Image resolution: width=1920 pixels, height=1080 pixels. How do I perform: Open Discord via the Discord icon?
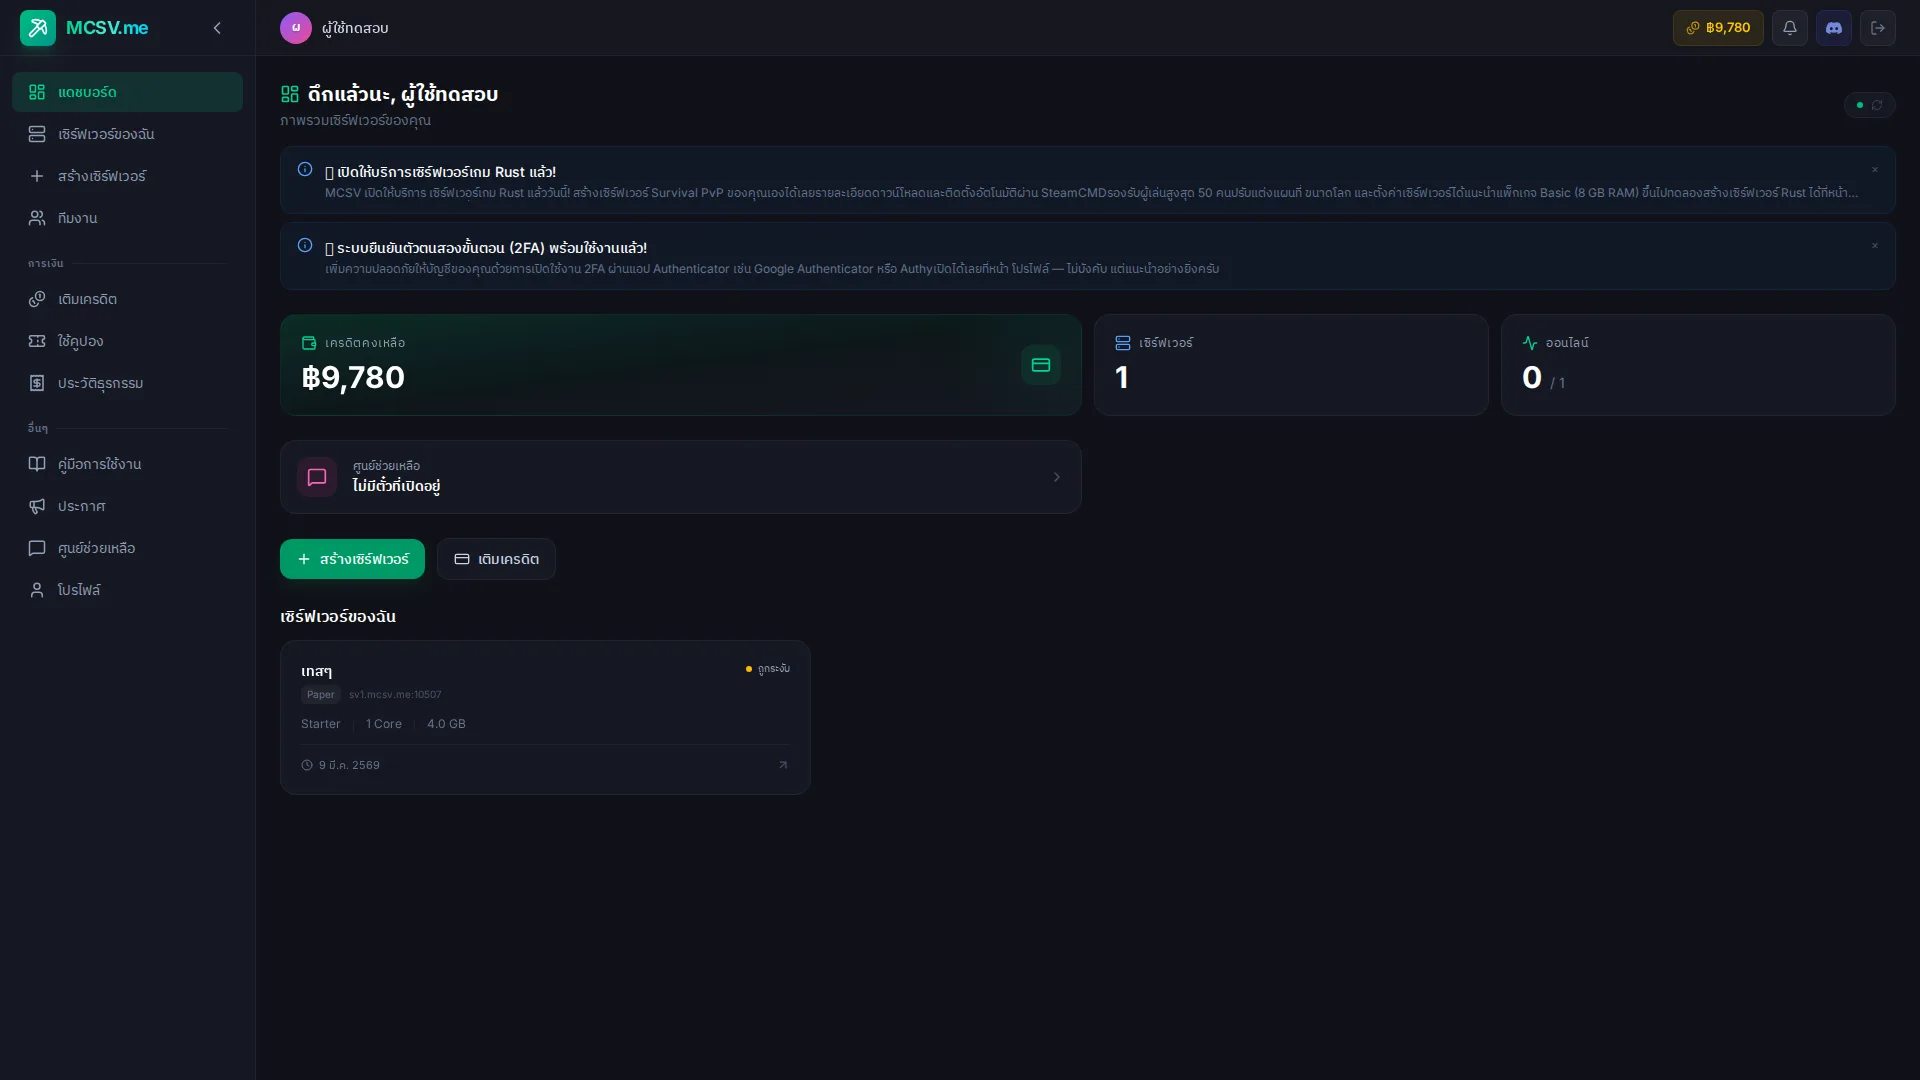coord(1834,28)
